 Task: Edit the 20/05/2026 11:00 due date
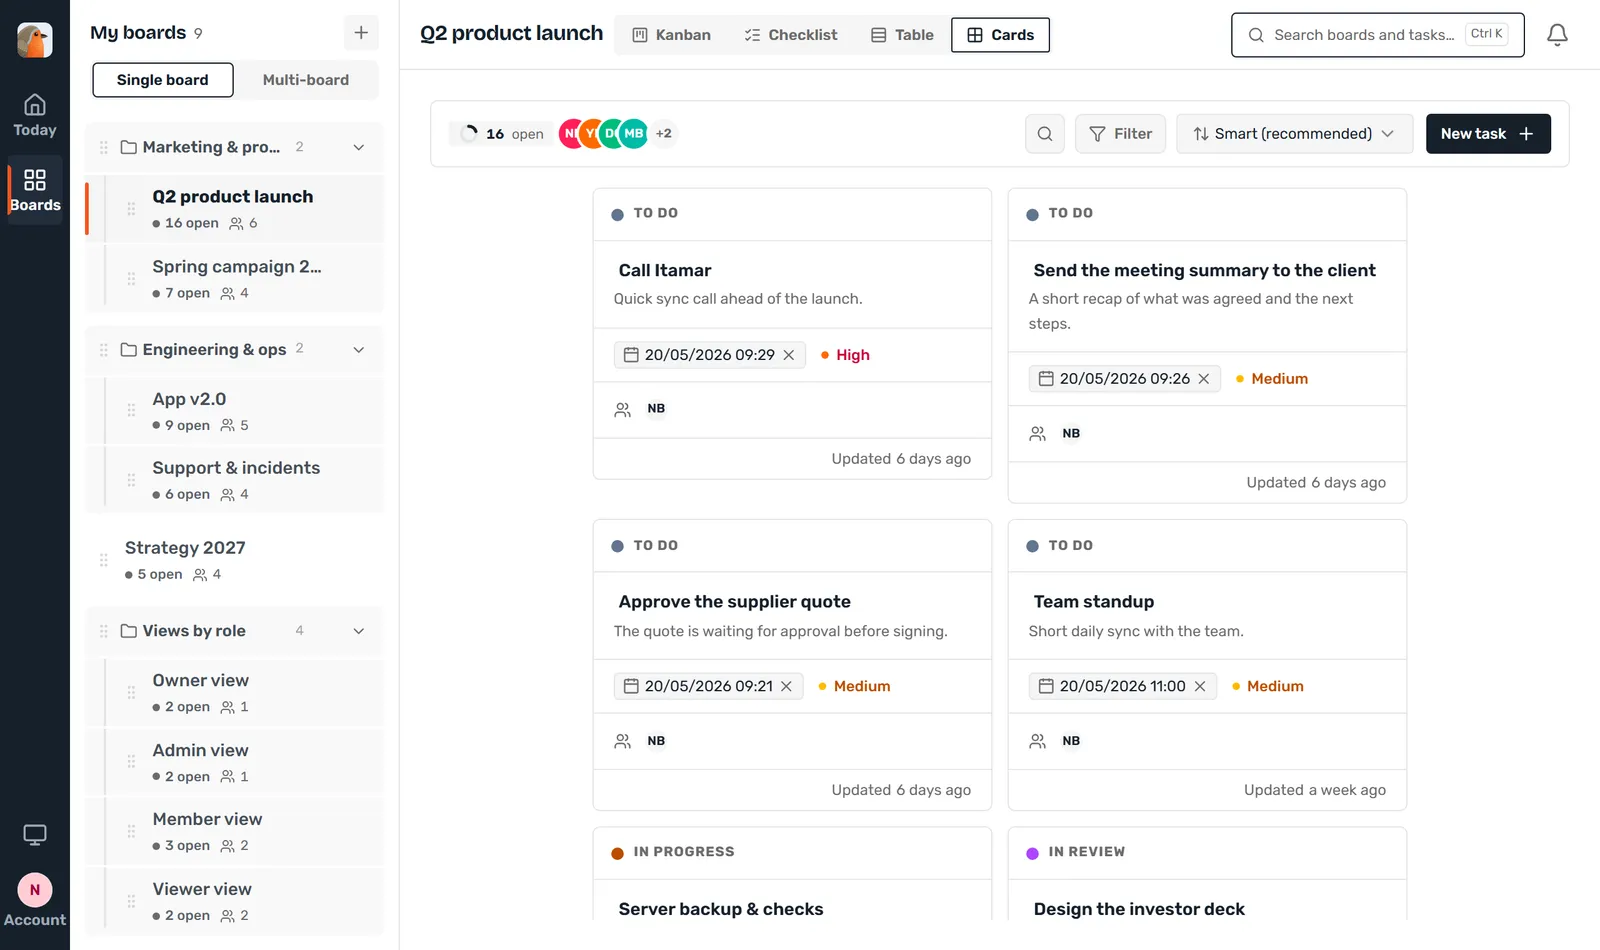[x=1122, y=686]
